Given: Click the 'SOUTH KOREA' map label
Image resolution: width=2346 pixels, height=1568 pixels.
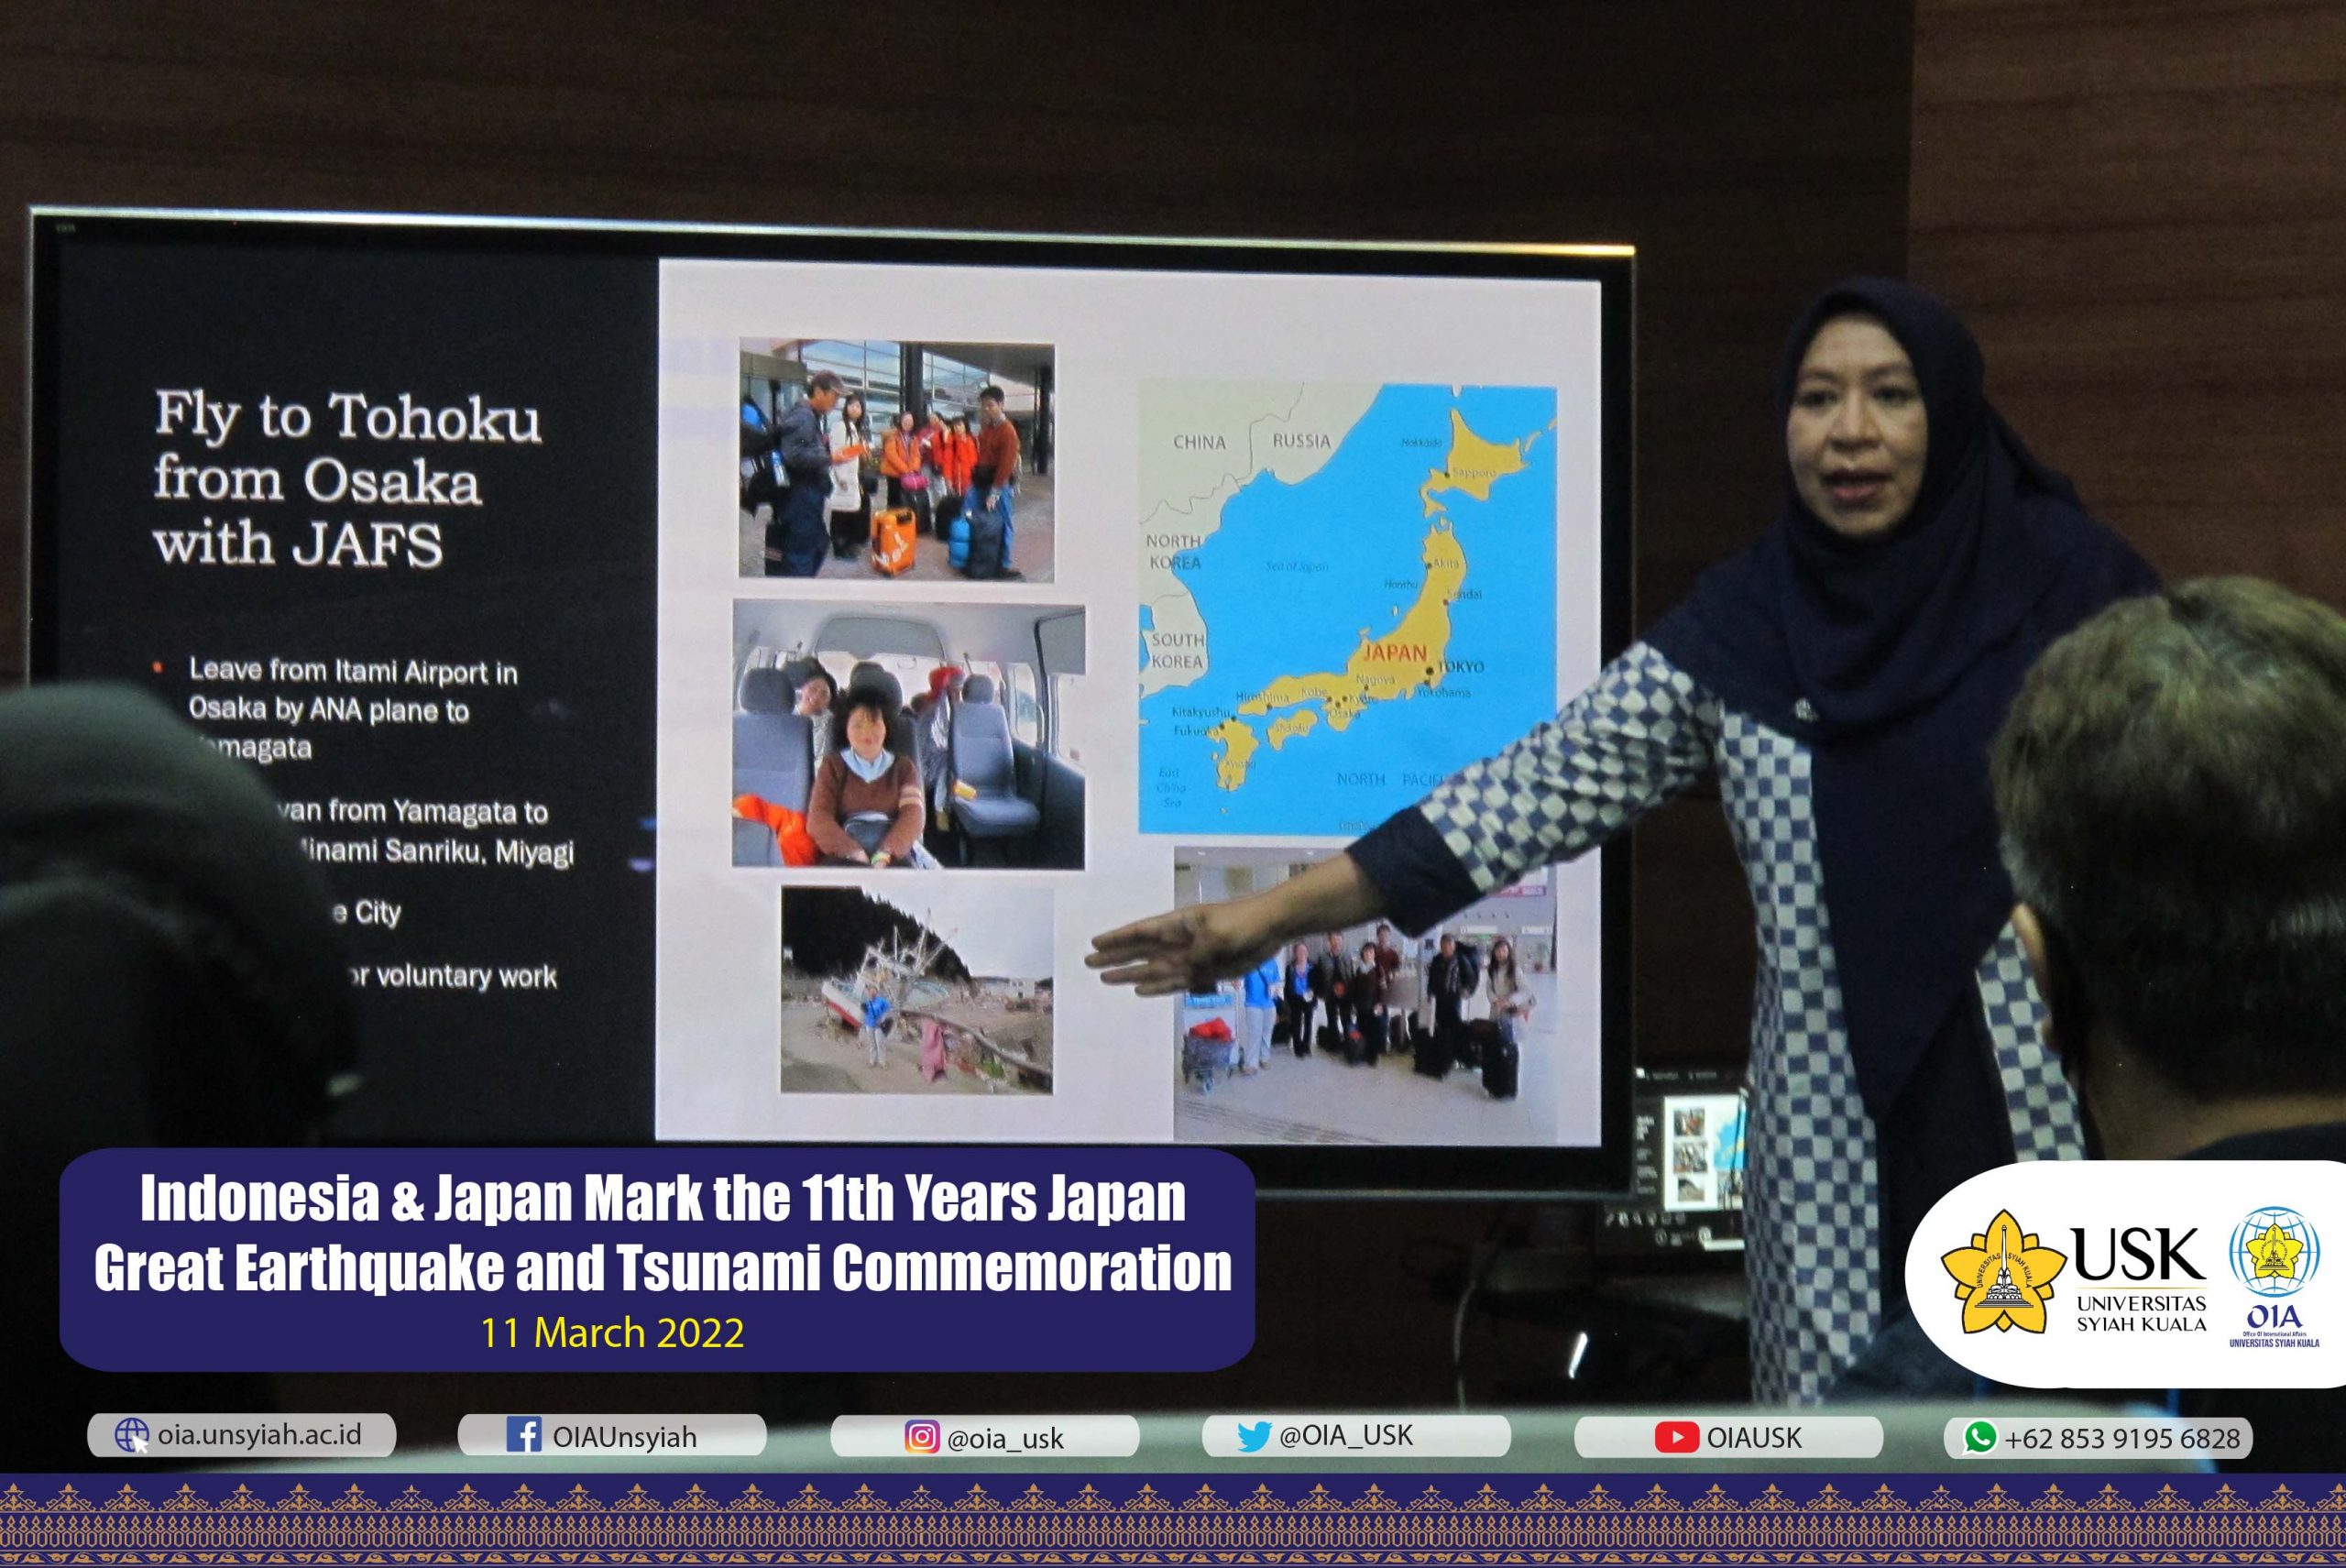Looking at the screenshot, I should [x=1177, y=650].
